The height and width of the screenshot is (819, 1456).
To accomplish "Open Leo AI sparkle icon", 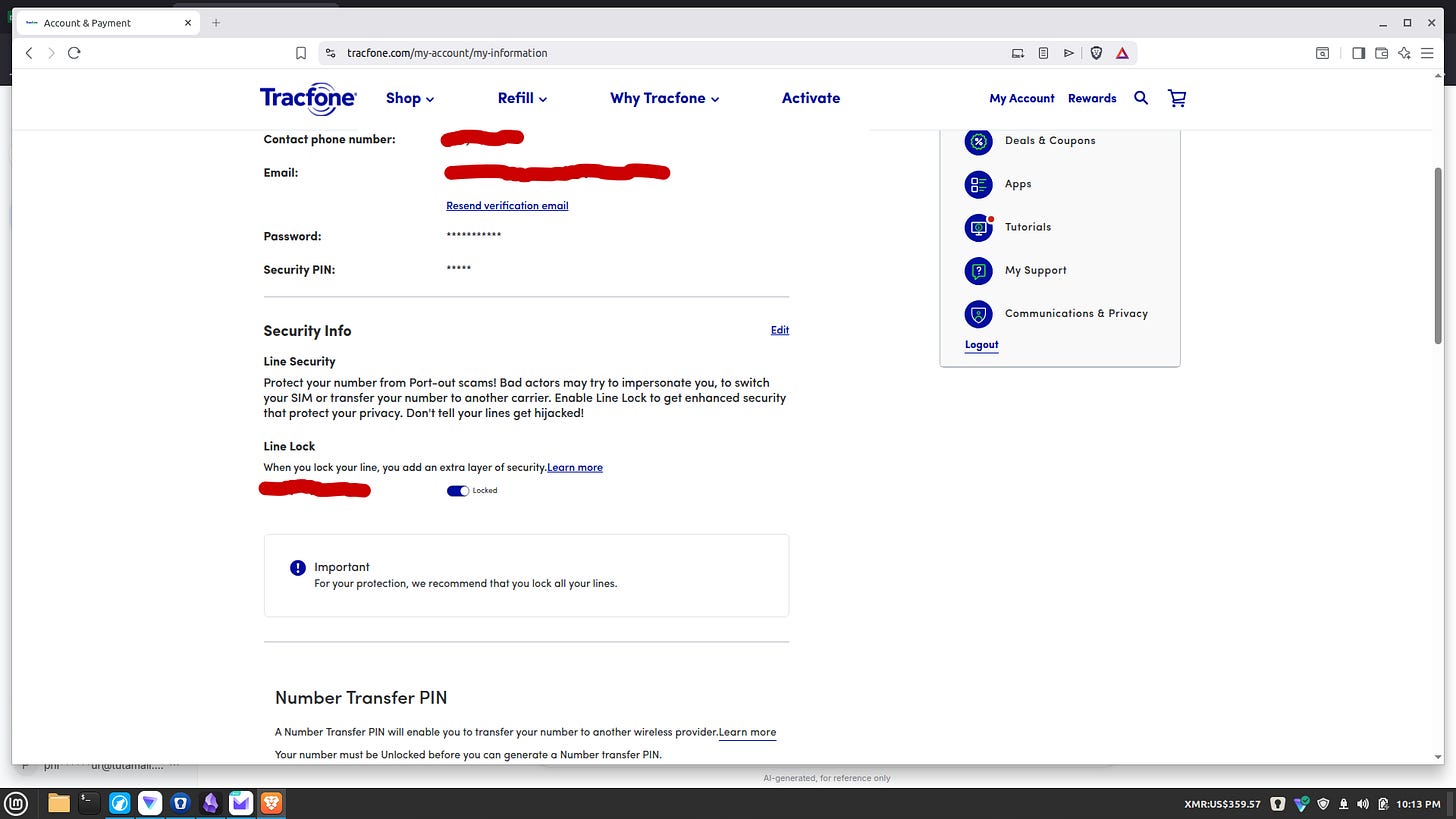I will pos(1405,53).
